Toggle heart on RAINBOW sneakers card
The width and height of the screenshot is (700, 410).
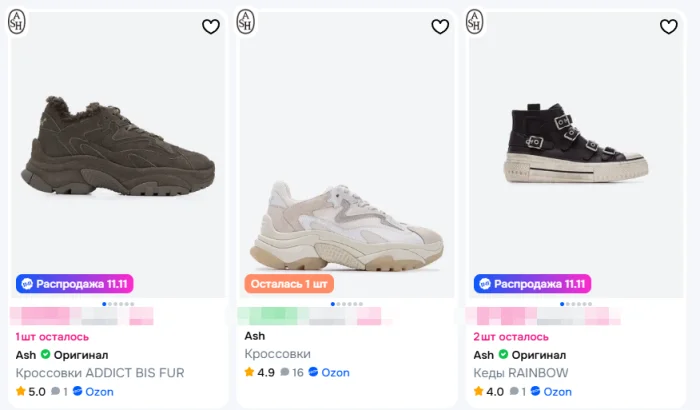coord(669,27)
